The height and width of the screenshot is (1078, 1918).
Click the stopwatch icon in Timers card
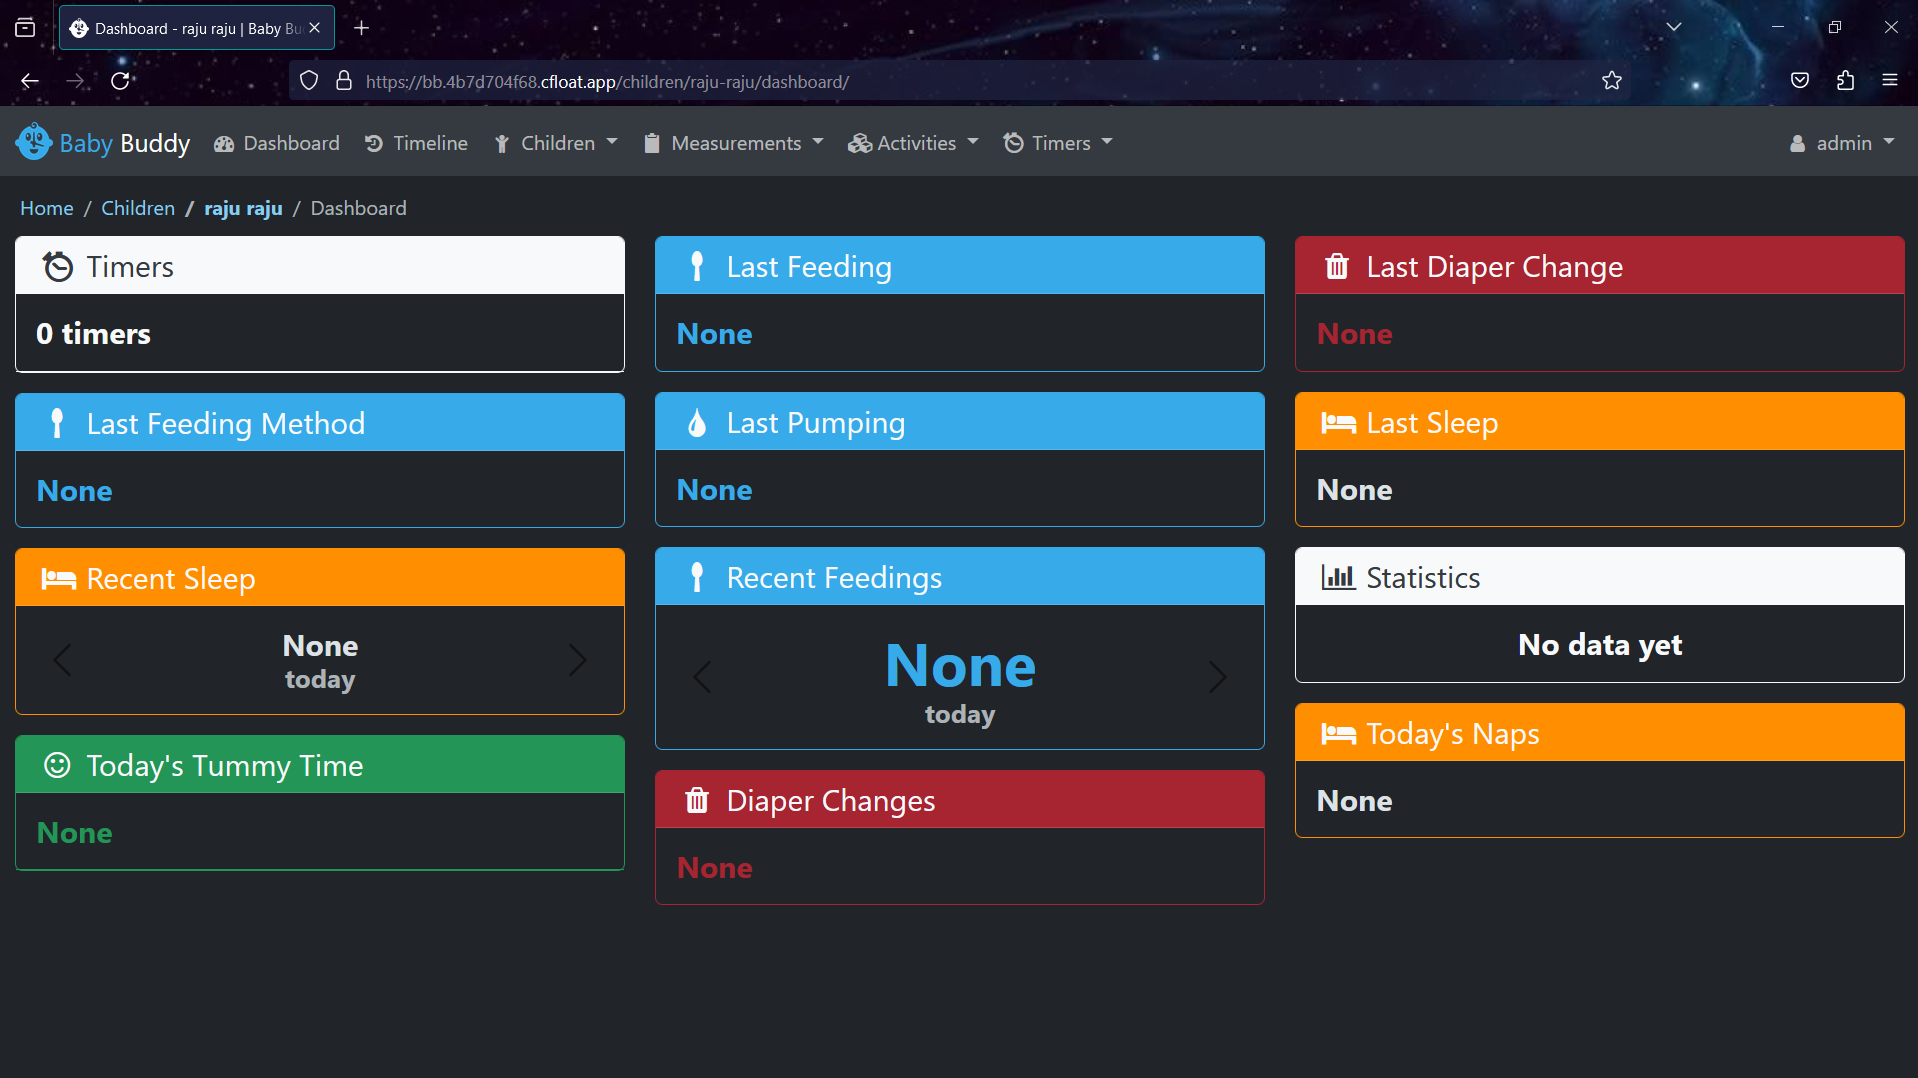pos(58,266)
